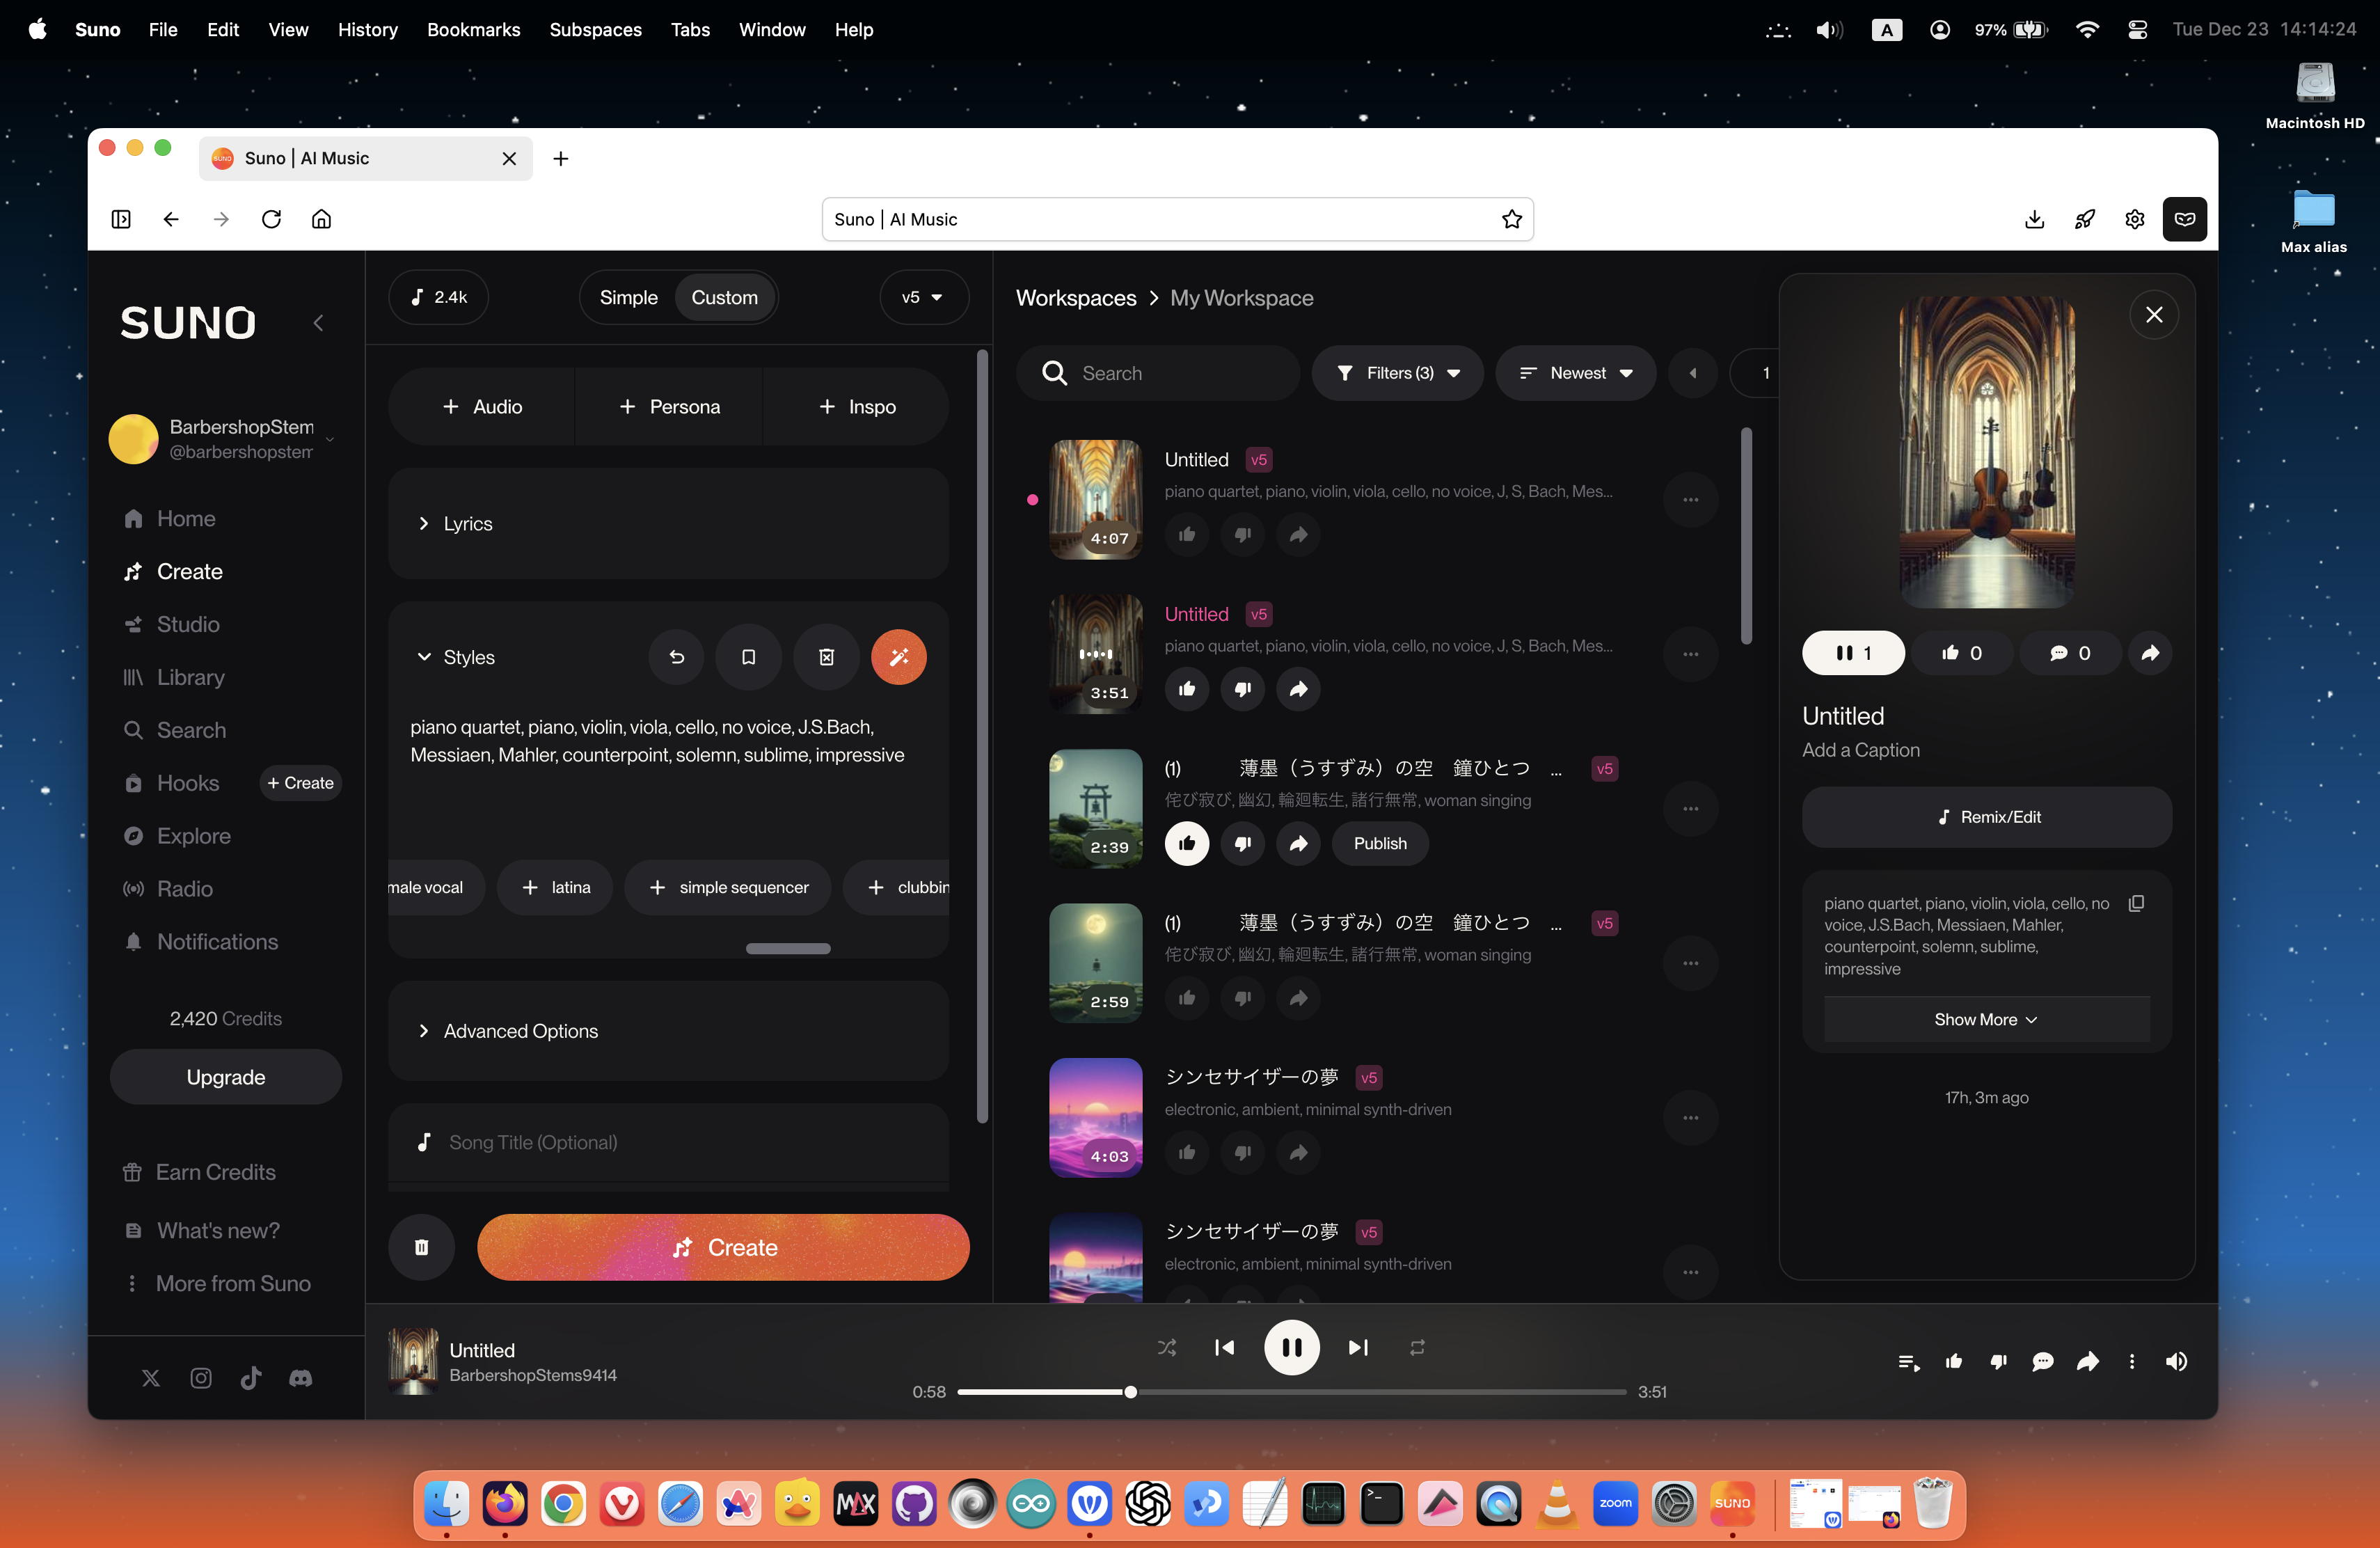The height and width of the screenshot is (1548, 2380).
Task: Switch to Simple creation mode
Action: 628,297
